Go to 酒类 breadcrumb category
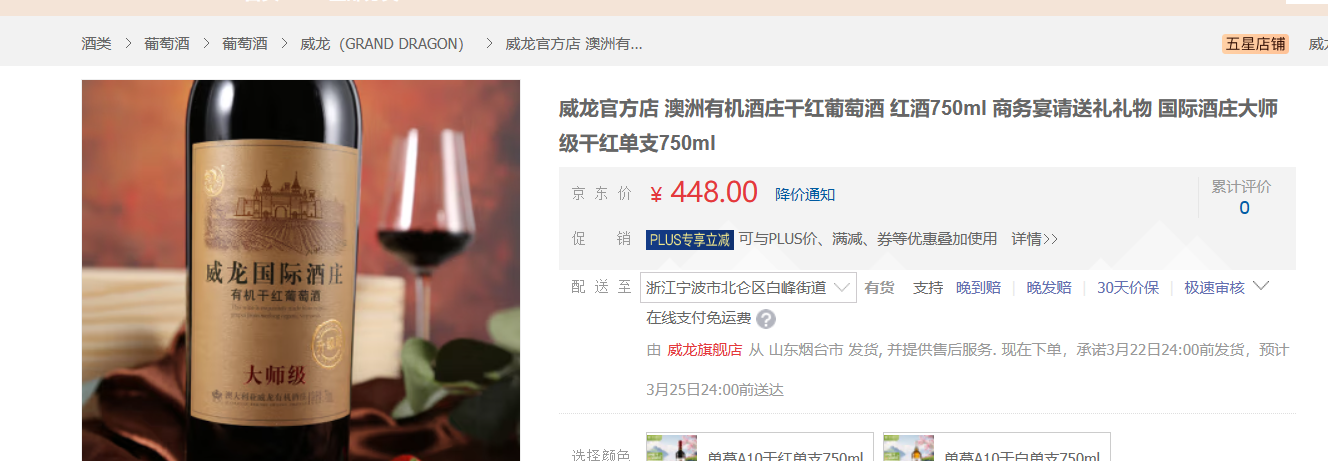The image size is (1328, 461). click(x=96, y=44)
